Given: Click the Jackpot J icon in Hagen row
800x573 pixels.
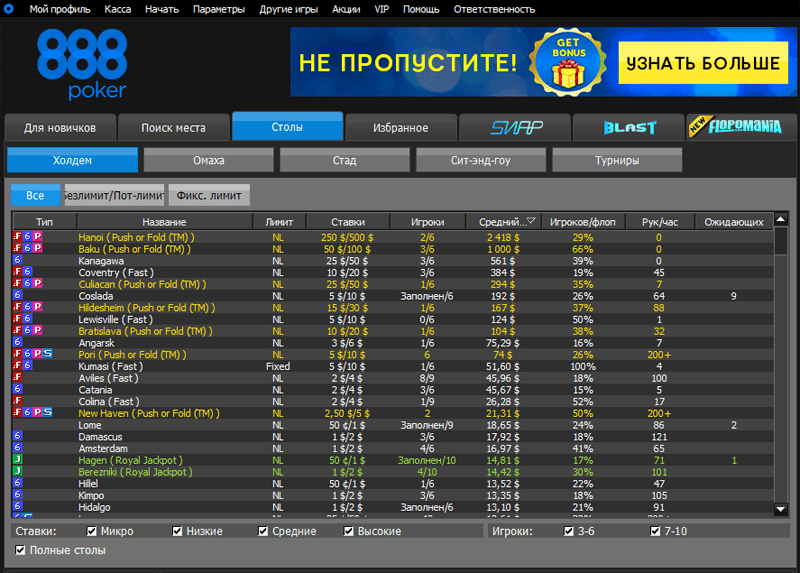Looking at the screenshot, I should coord(17,459).
